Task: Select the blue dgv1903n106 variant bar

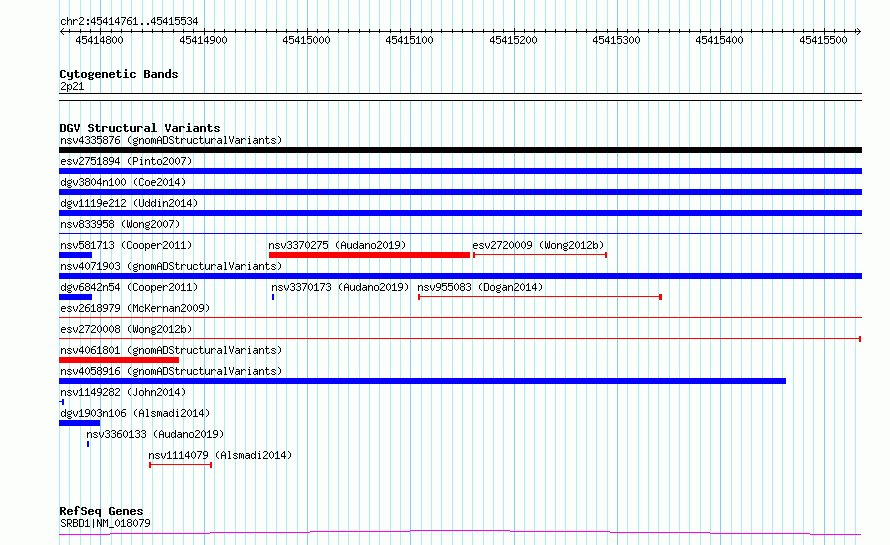Action: click(x=79, y=423)
